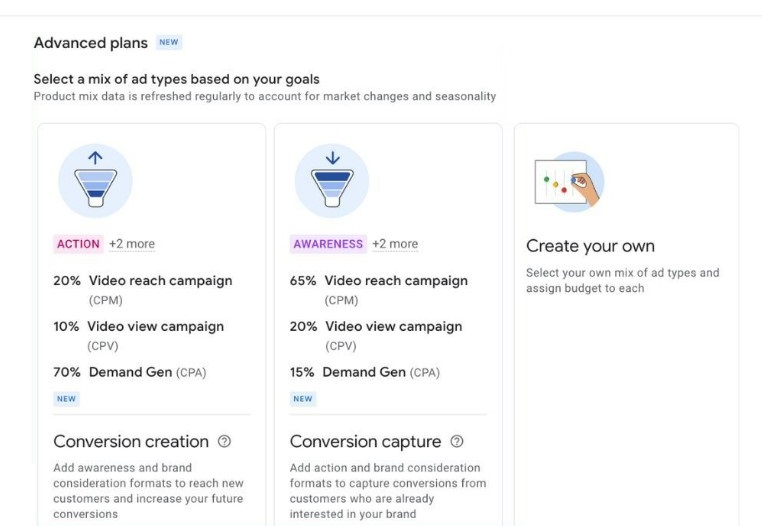
Task: Open help icon beside Conversion creation
Action: (224, 442)
